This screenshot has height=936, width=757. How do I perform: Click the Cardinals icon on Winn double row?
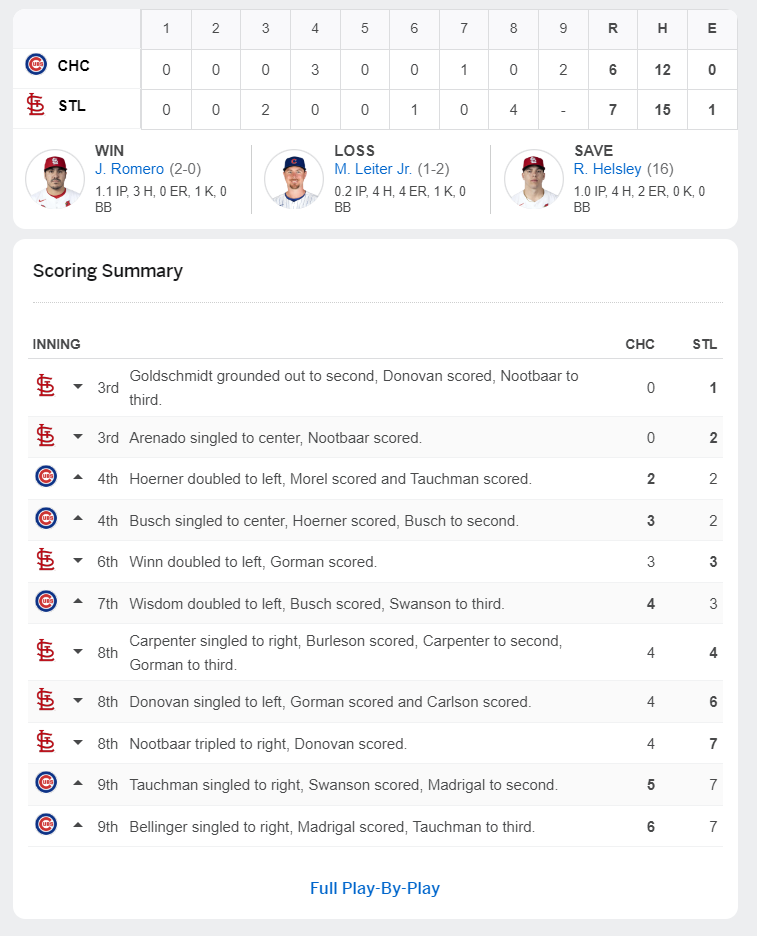click(46, 560)
